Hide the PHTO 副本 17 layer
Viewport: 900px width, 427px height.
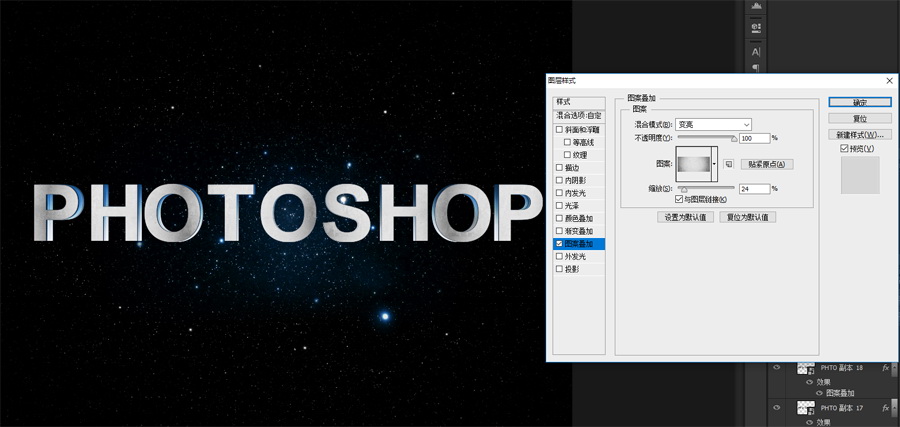pyautogui.click(x=777, y=407)
